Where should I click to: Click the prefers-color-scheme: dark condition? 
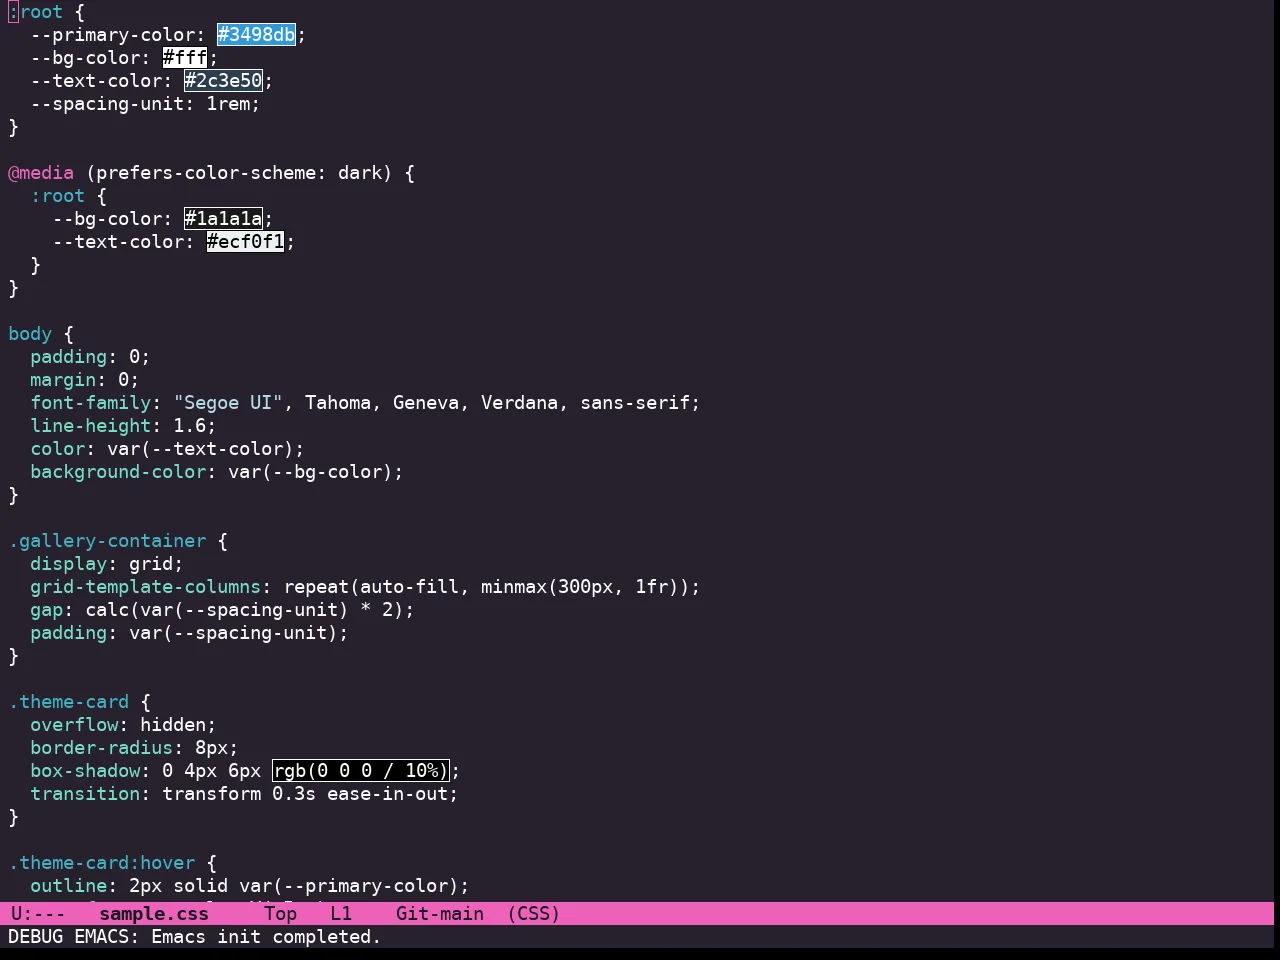[x=239, y=173]
